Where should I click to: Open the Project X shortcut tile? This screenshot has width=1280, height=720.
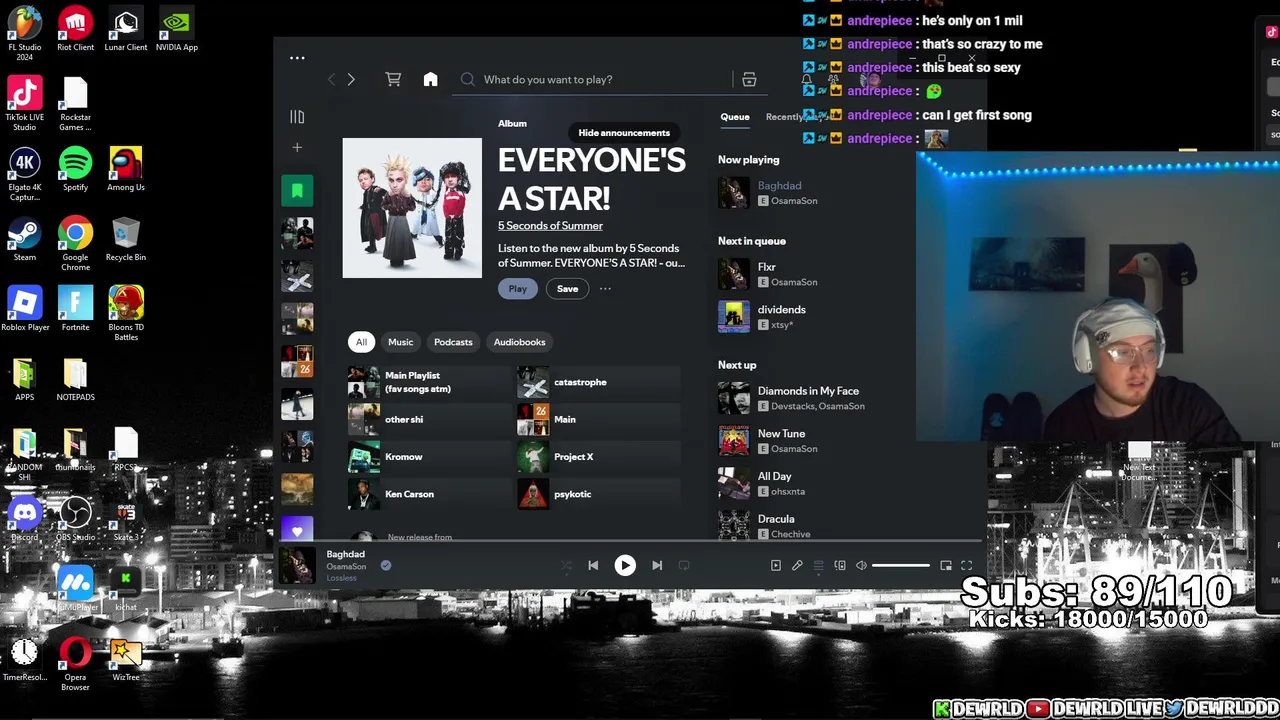[x=598, y=457]
